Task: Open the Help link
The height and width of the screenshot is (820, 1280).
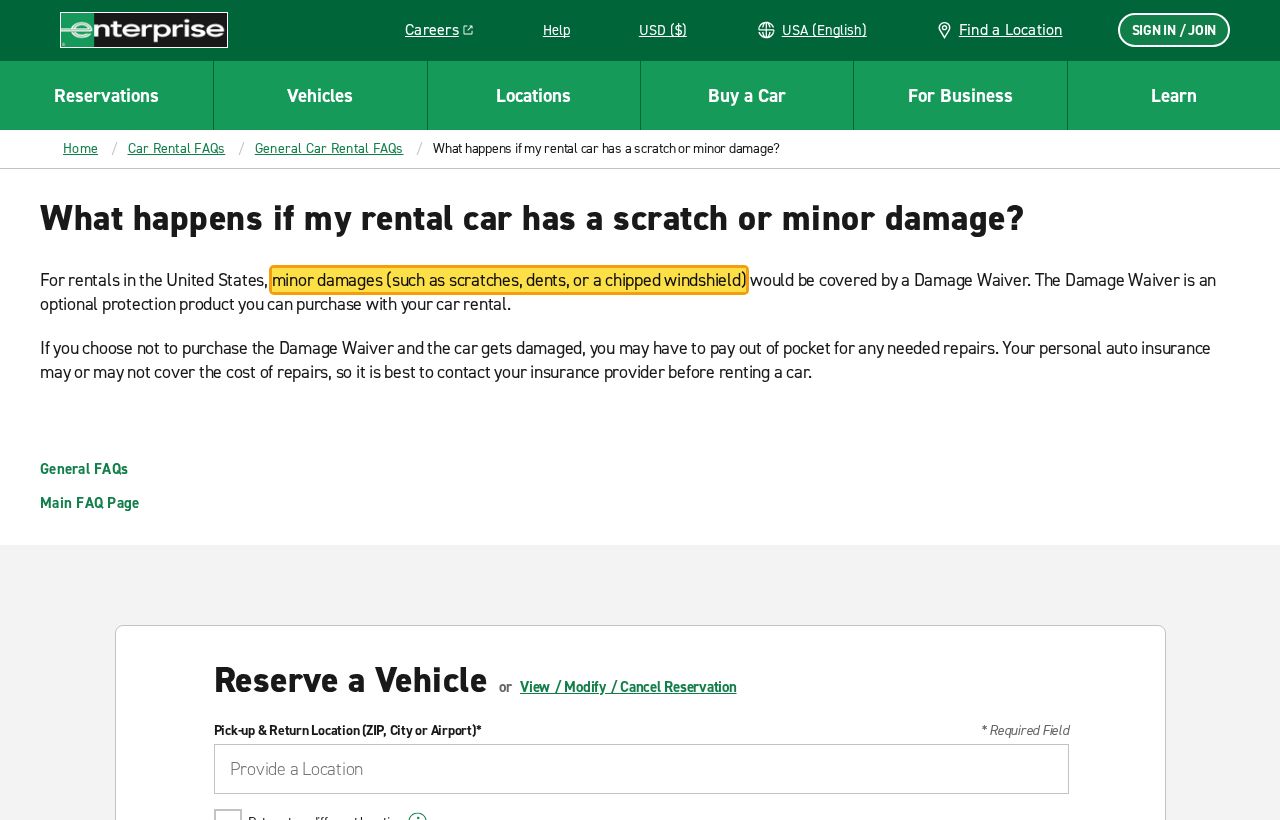Action: pyautogui.click(x=556, y=30)
